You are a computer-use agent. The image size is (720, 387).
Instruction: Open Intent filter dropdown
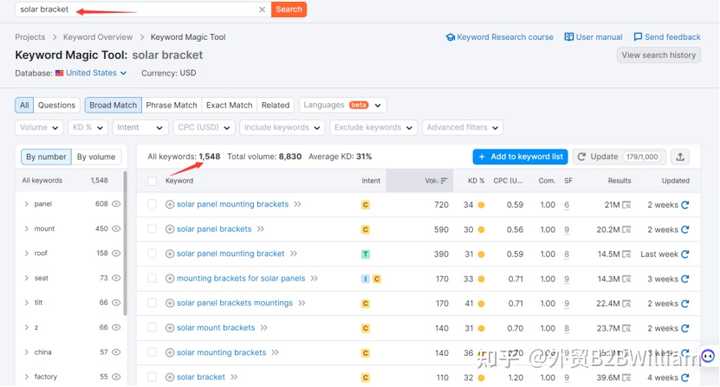(140, 128)
